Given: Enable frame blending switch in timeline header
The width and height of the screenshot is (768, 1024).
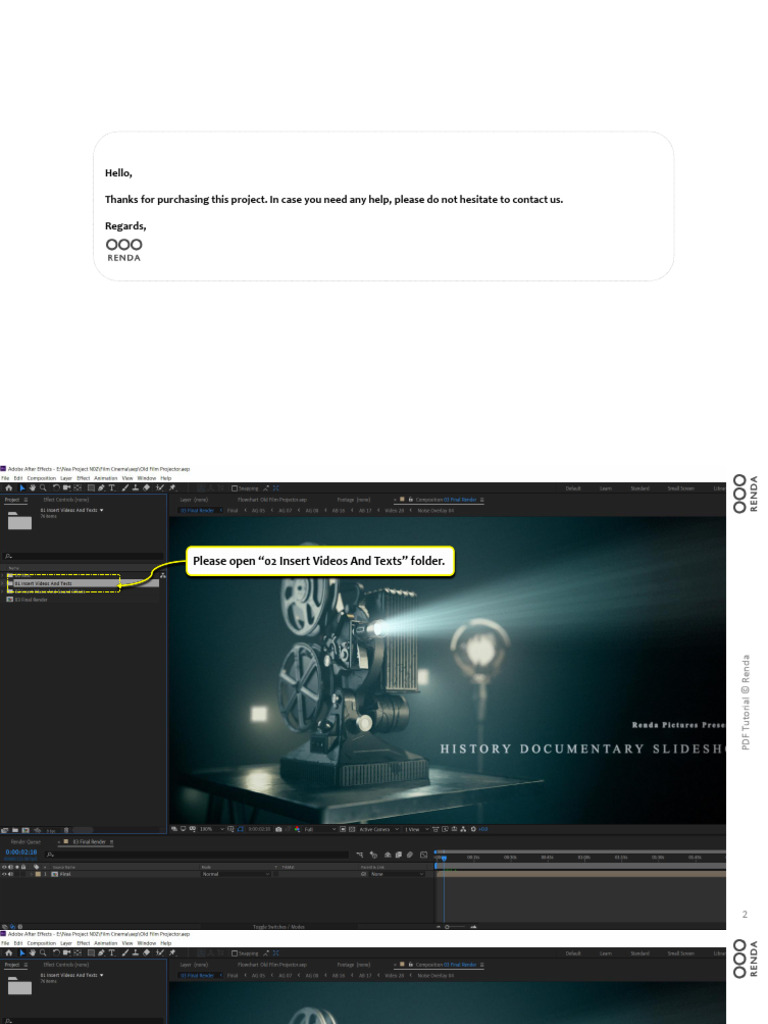Looking at the screenshot, I should [x=398, y=855].
